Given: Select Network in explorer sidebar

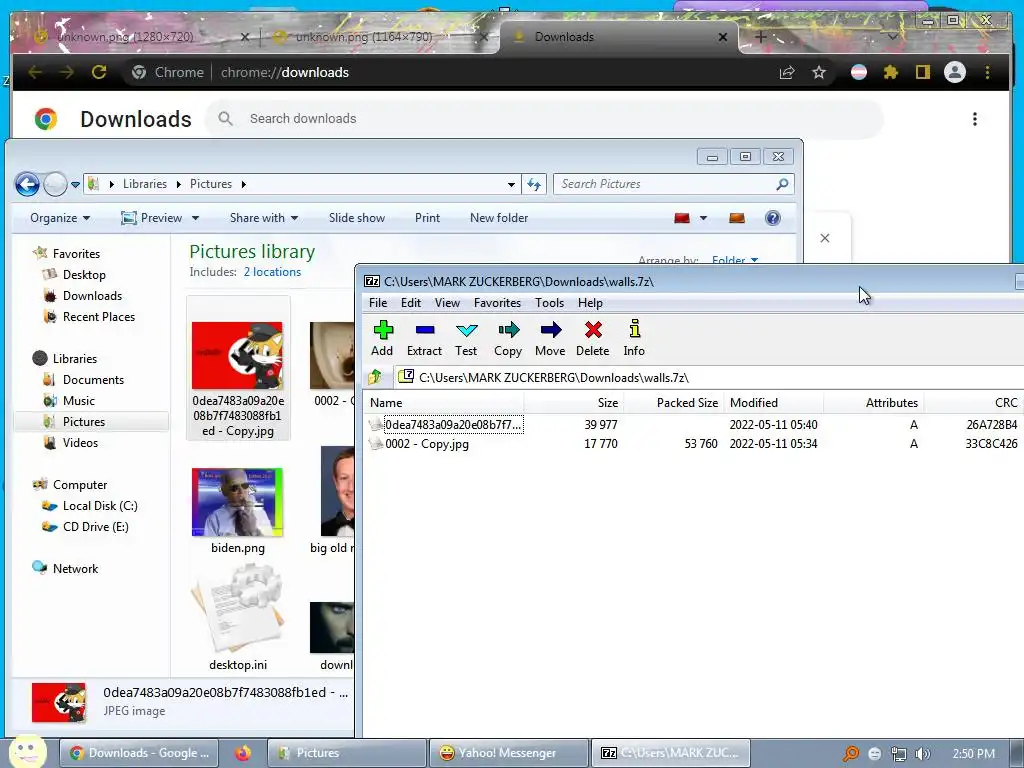Looking at the screenshot, I should click(x=75, y=569).
